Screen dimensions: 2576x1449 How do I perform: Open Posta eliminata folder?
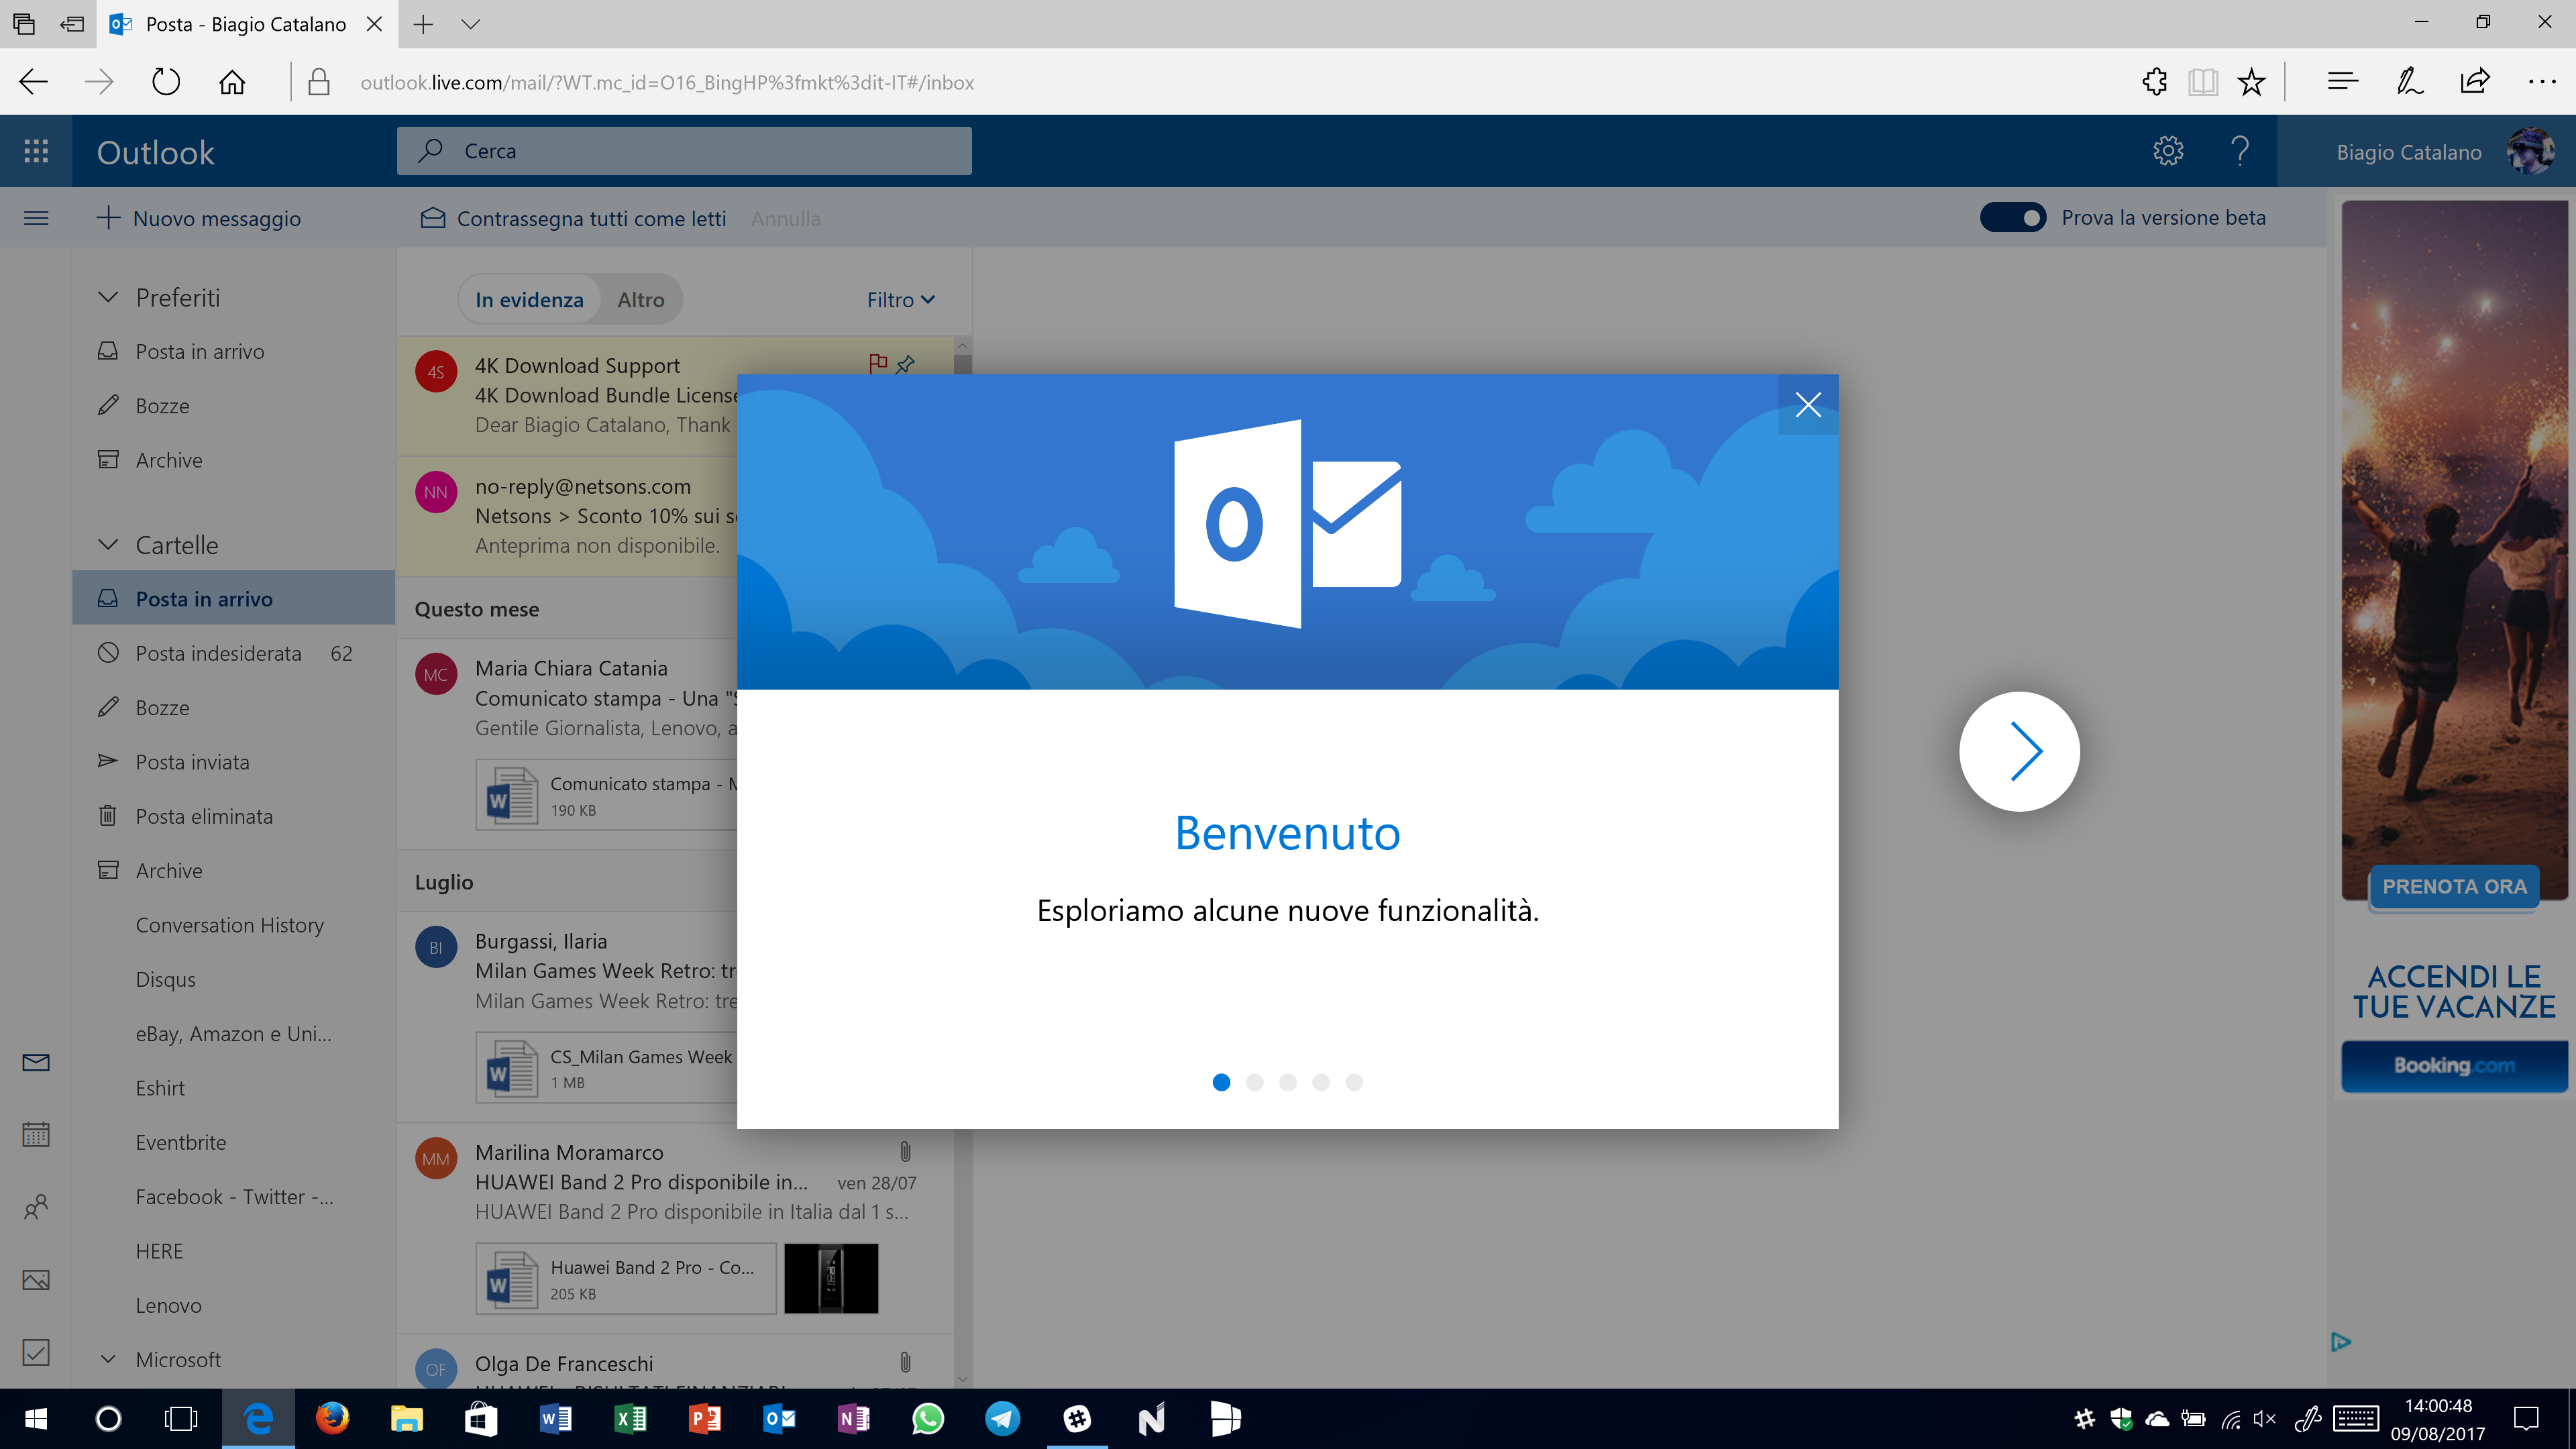point(234,816)
